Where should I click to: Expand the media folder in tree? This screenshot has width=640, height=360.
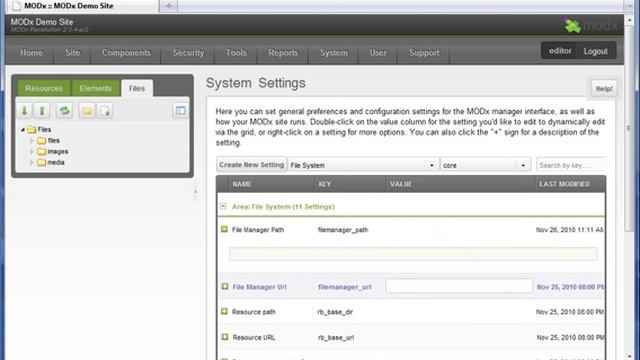(x=32, y=162)
